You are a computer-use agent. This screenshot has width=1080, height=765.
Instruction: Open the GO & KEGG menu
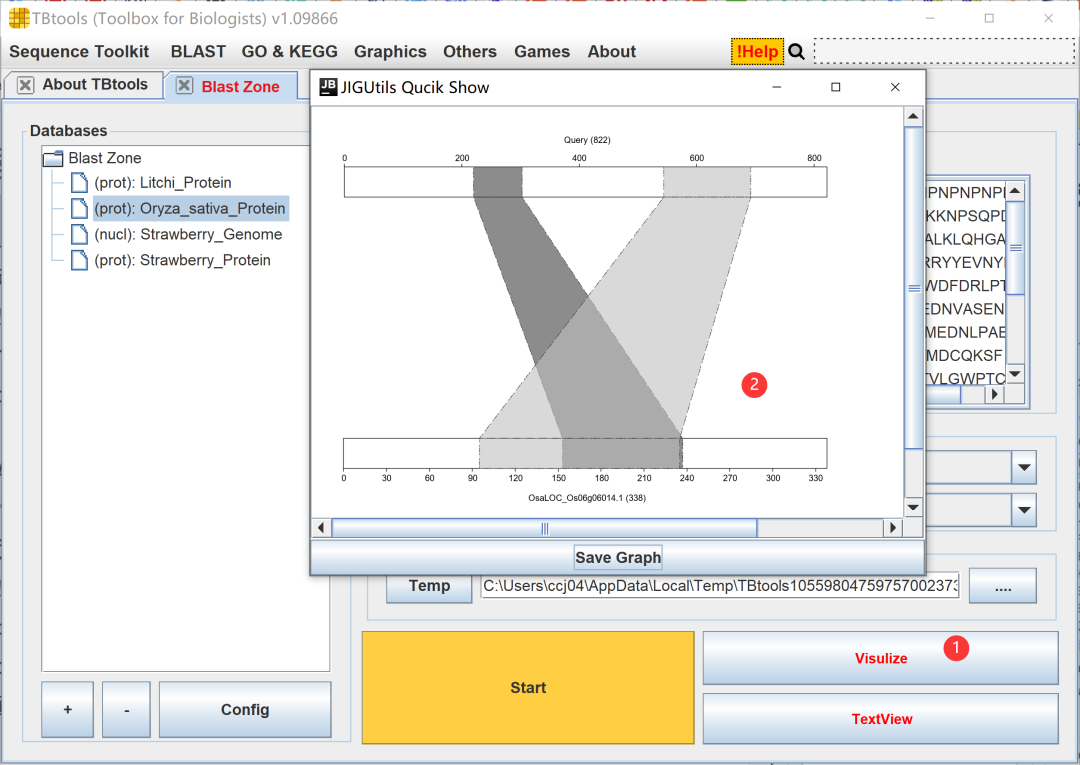289,52
